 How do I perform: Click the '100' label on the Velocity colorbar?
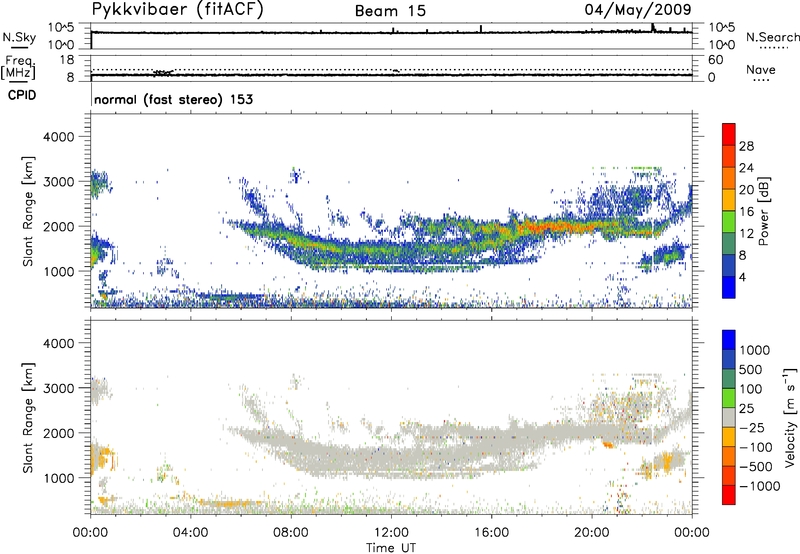pyautogui.click(x=750, y=389)
